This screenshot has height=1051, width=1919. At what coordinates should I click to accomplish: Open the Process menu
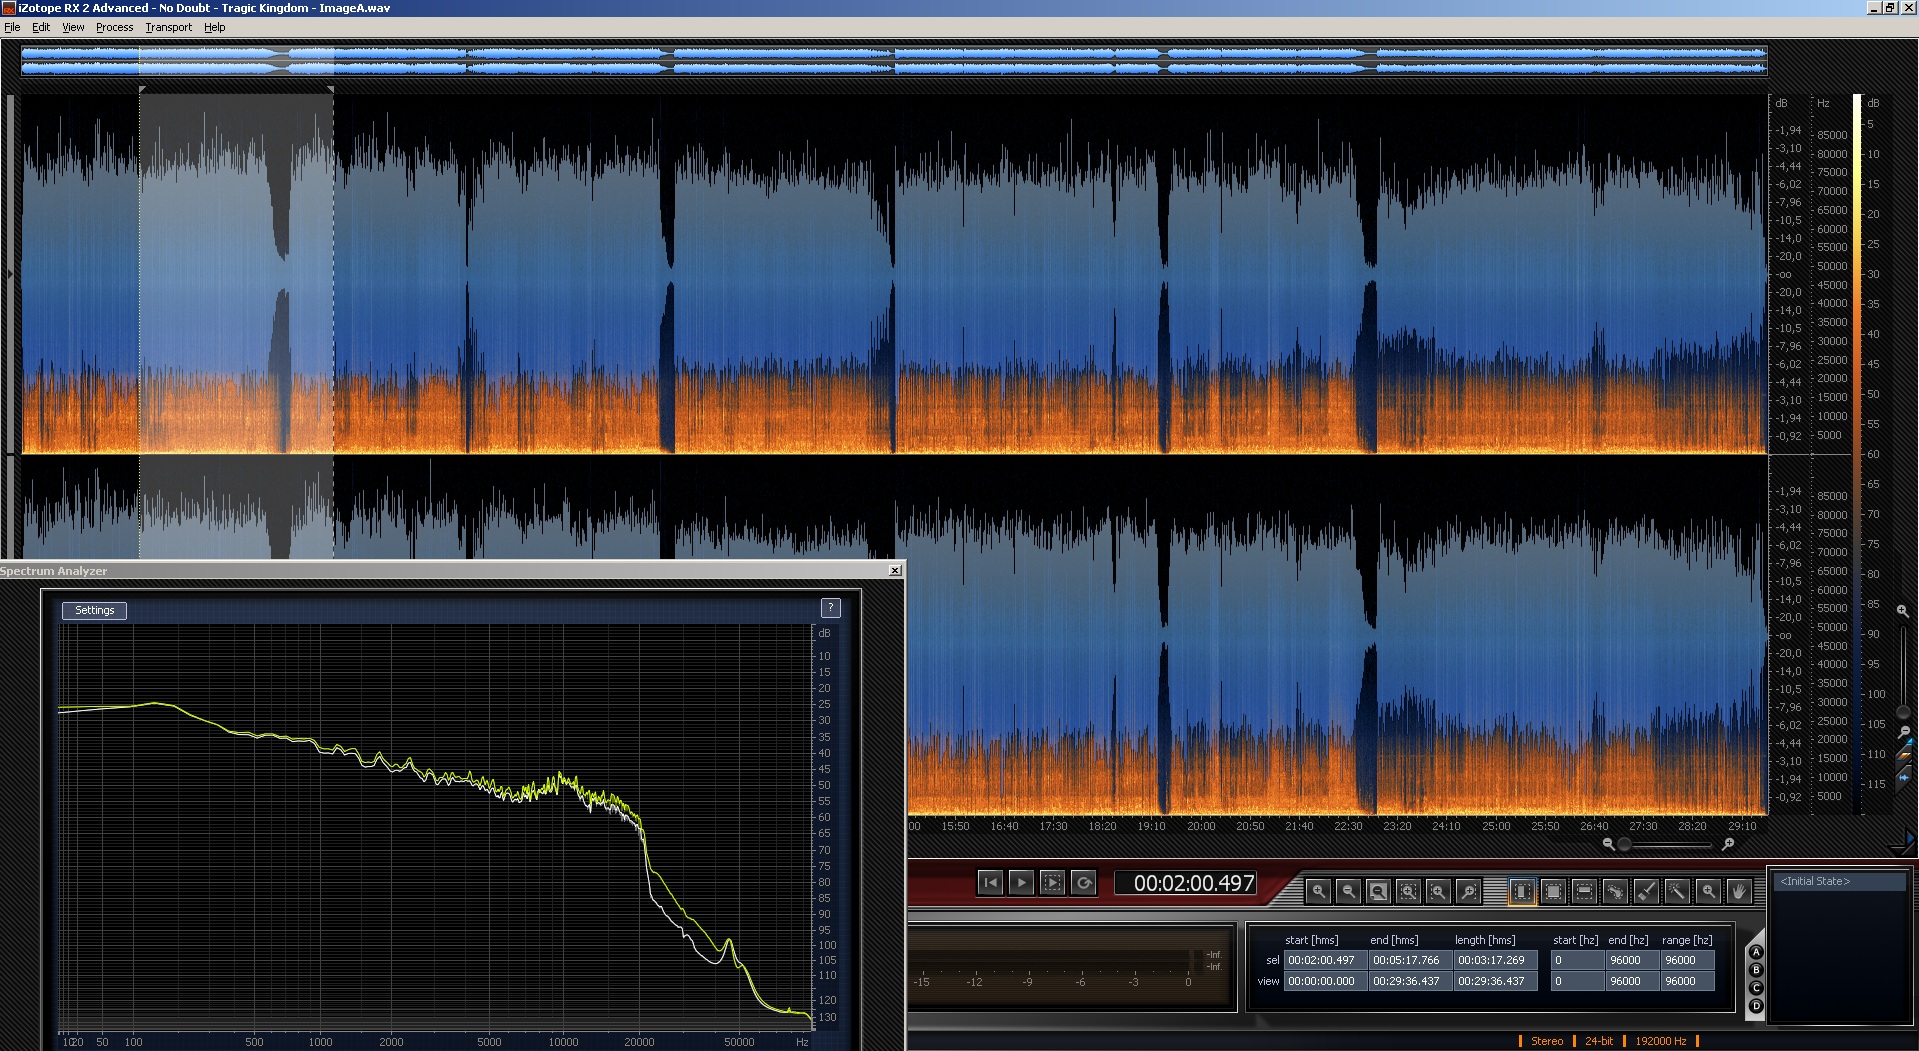114,27
